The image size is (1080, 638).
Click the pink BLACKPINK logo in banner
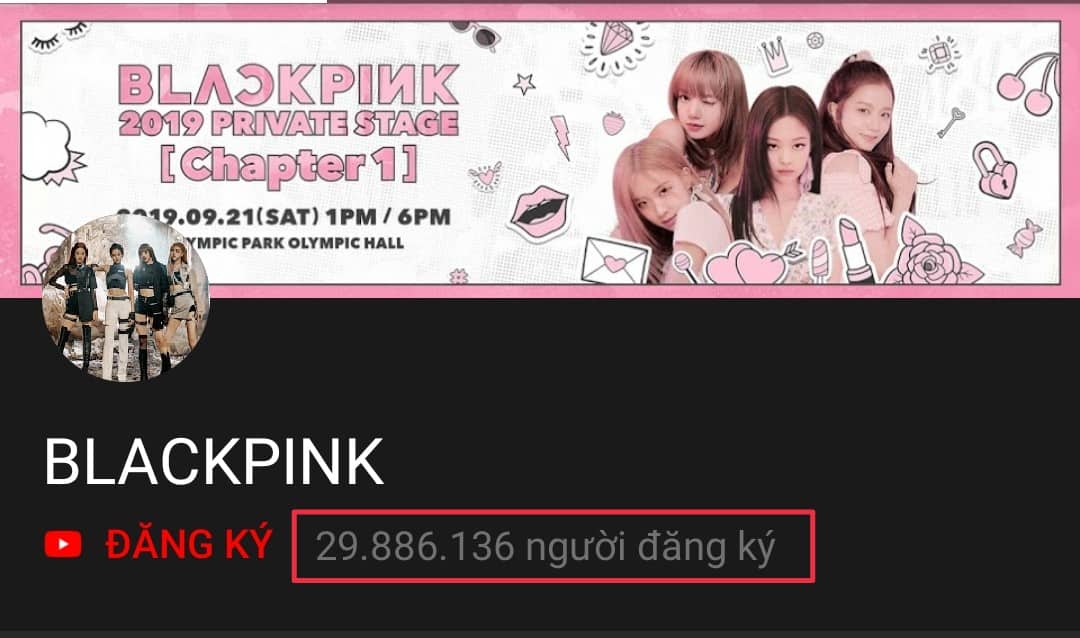(289, 85)
